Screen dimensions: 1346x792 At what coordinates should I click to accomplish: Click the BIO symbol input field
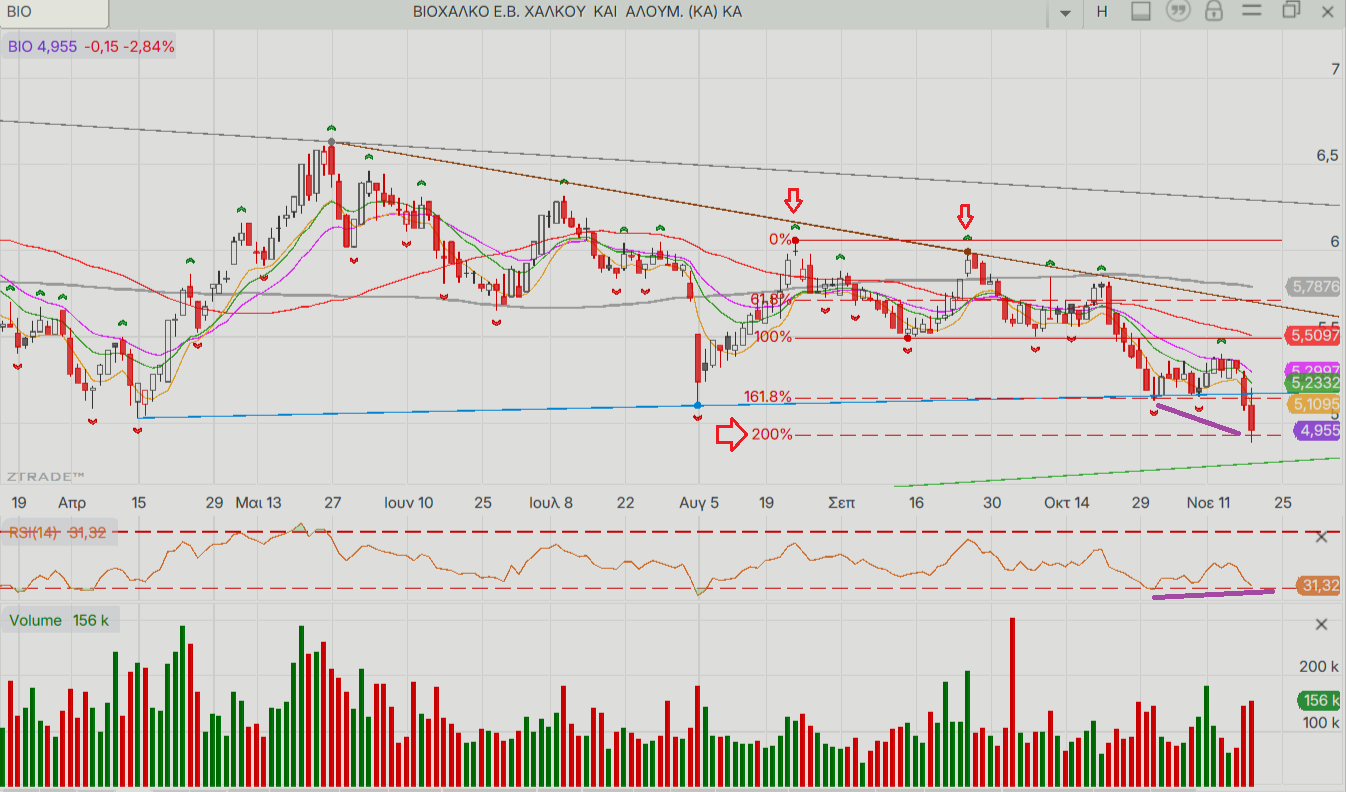coord(53,12)
